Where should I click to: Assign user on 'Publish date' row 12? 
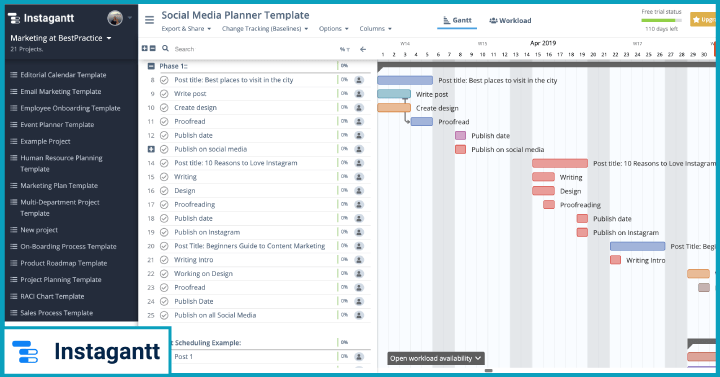tap(359, 135)
